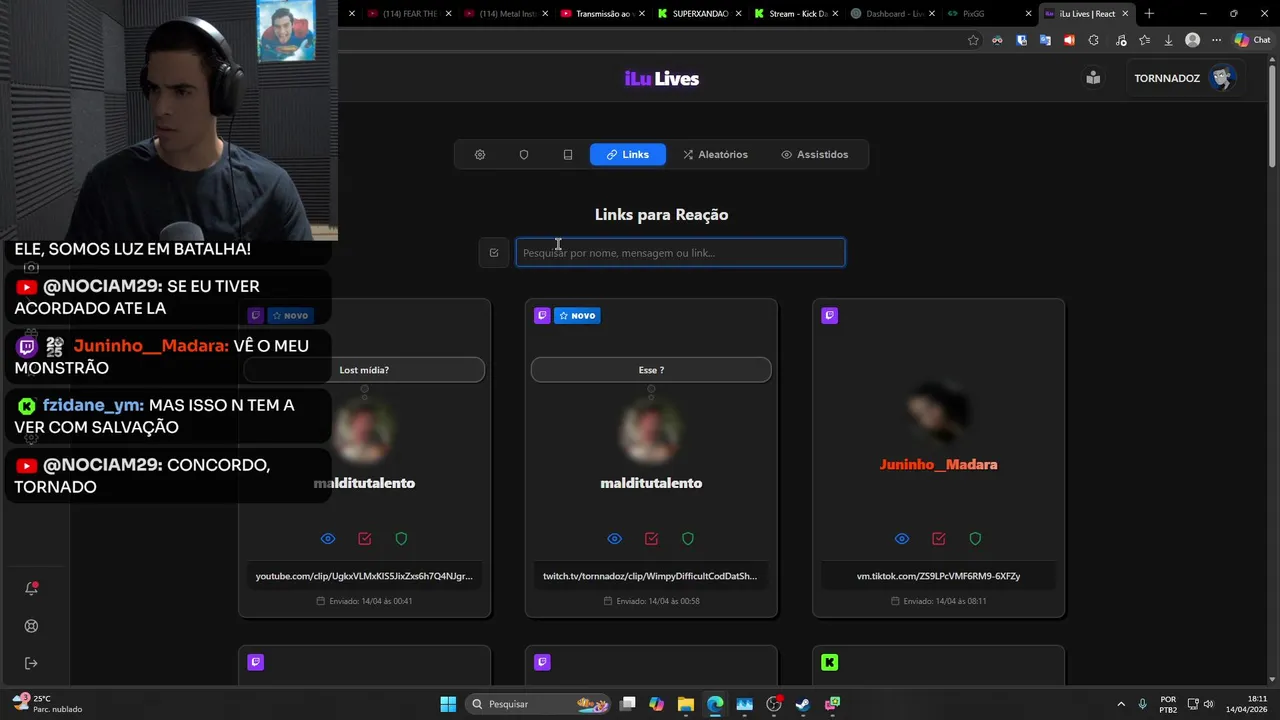Image resolution: width=1280 pixels, height=720 pixels.
Task: Open browser downloads
Action: tap(1168, 40)
